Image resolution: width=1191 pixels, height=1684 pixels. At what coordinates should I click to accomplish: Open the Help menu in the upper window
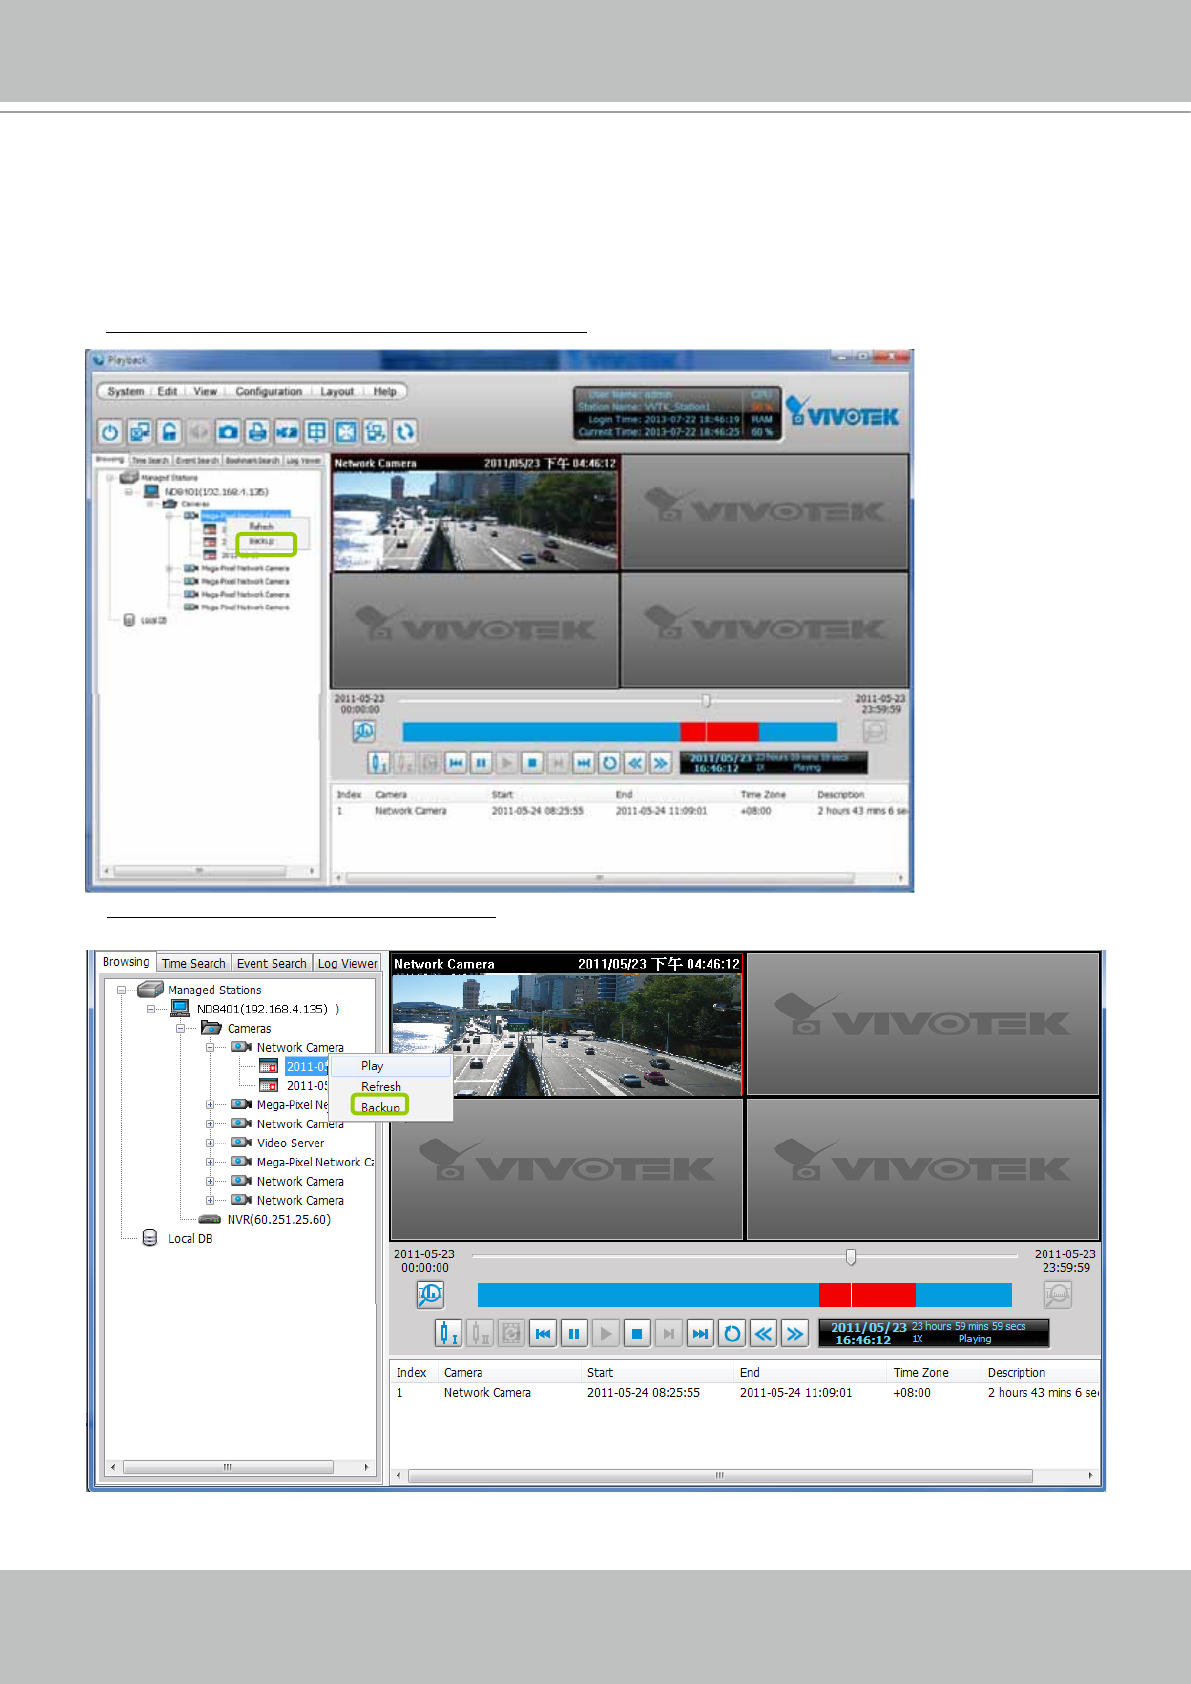pos(385,391)
